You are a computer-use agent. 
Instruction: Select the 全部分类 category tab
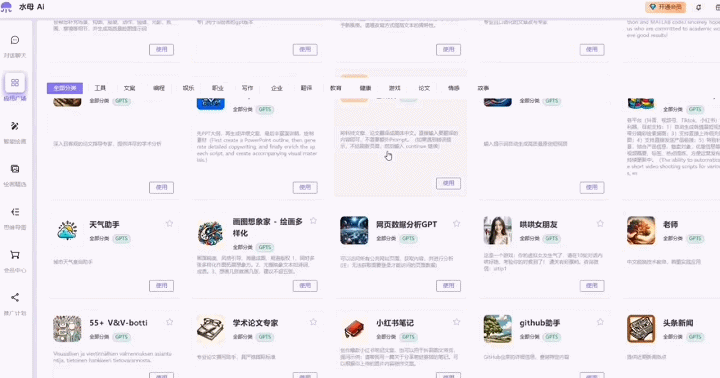[x=65, y=88]
